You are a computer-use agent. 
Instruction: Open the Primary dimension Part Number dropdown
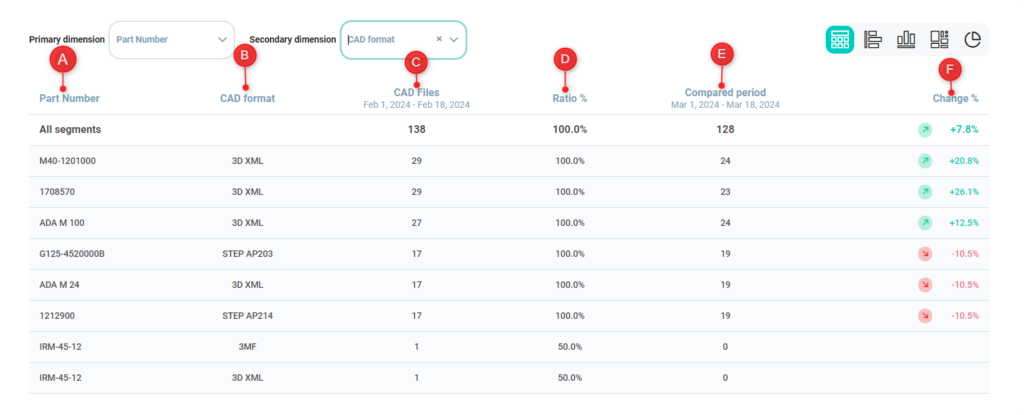coord(171,40)
